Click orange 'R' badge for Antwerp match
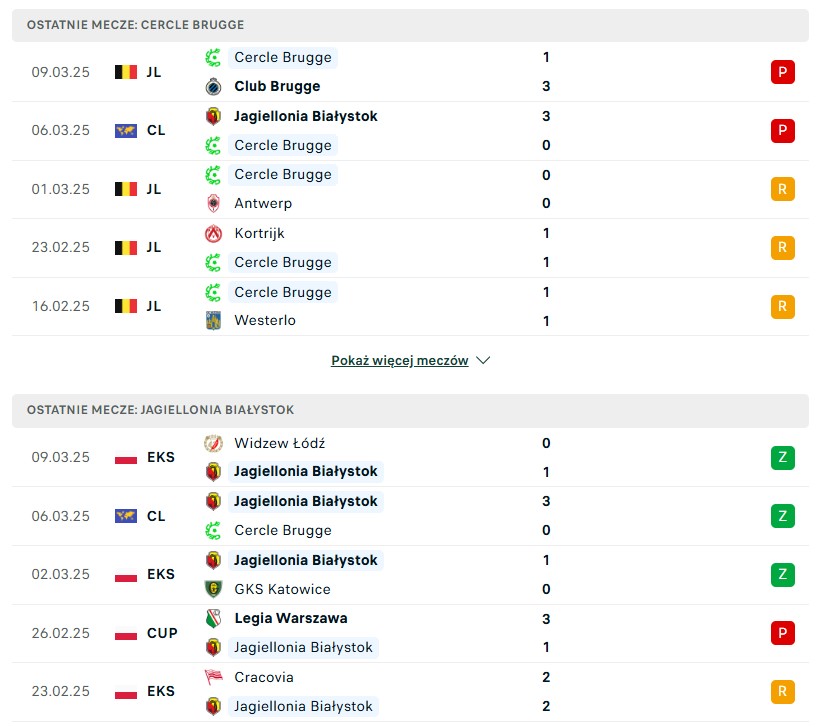 [x=783, y=189]
